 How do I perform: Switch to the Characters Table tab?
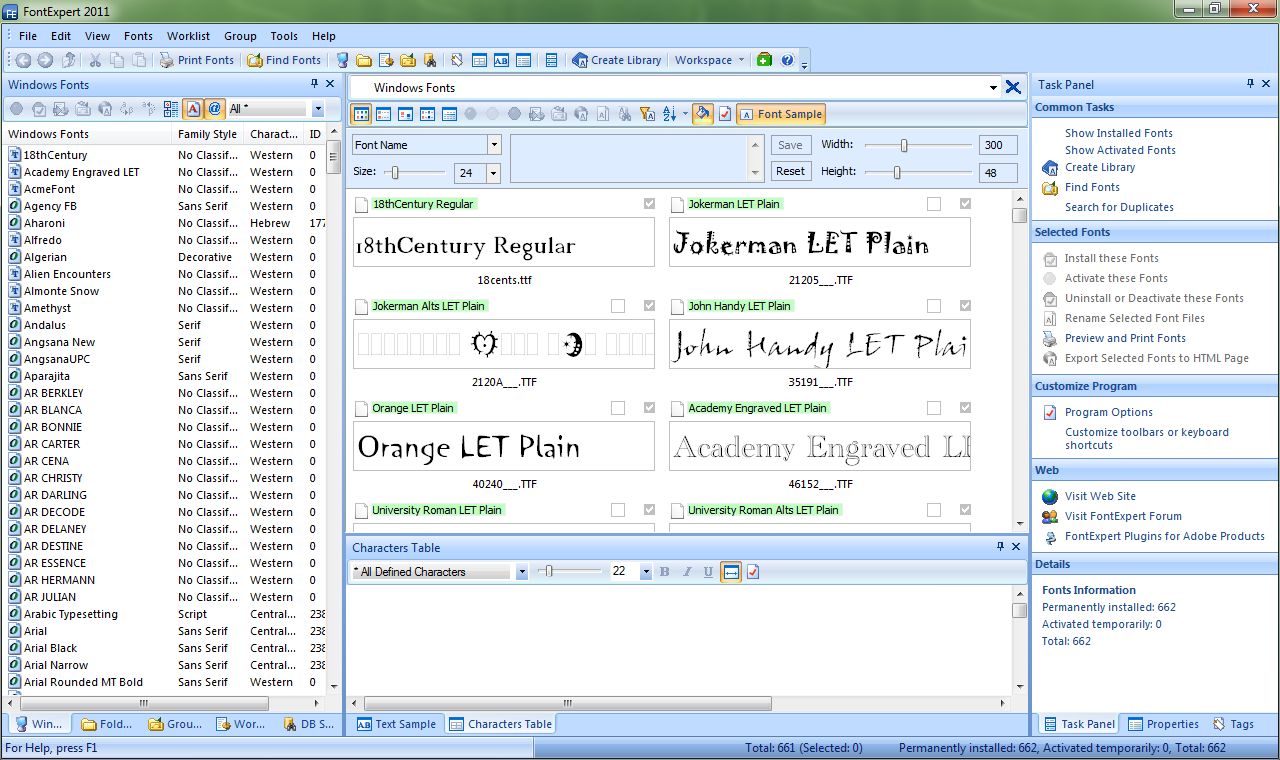[500, 724]
